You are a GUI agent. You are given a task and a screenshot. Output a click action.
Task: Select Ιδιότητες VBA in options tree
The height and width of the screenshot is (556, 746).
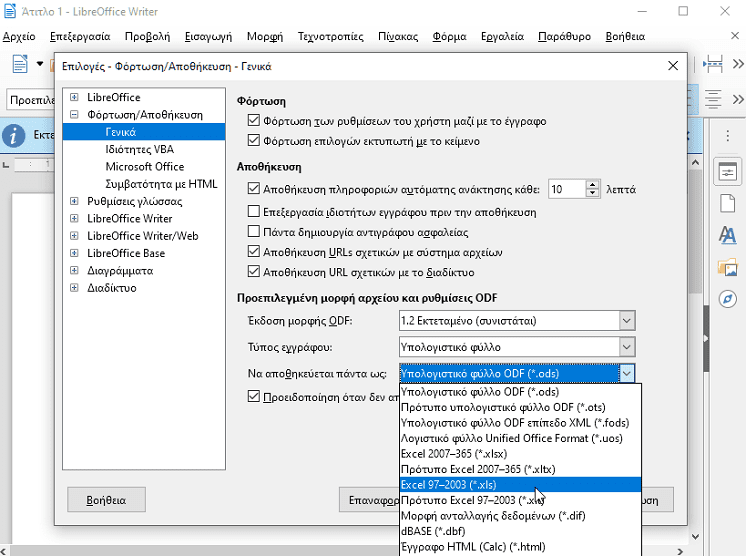click(x=139, y=149)
